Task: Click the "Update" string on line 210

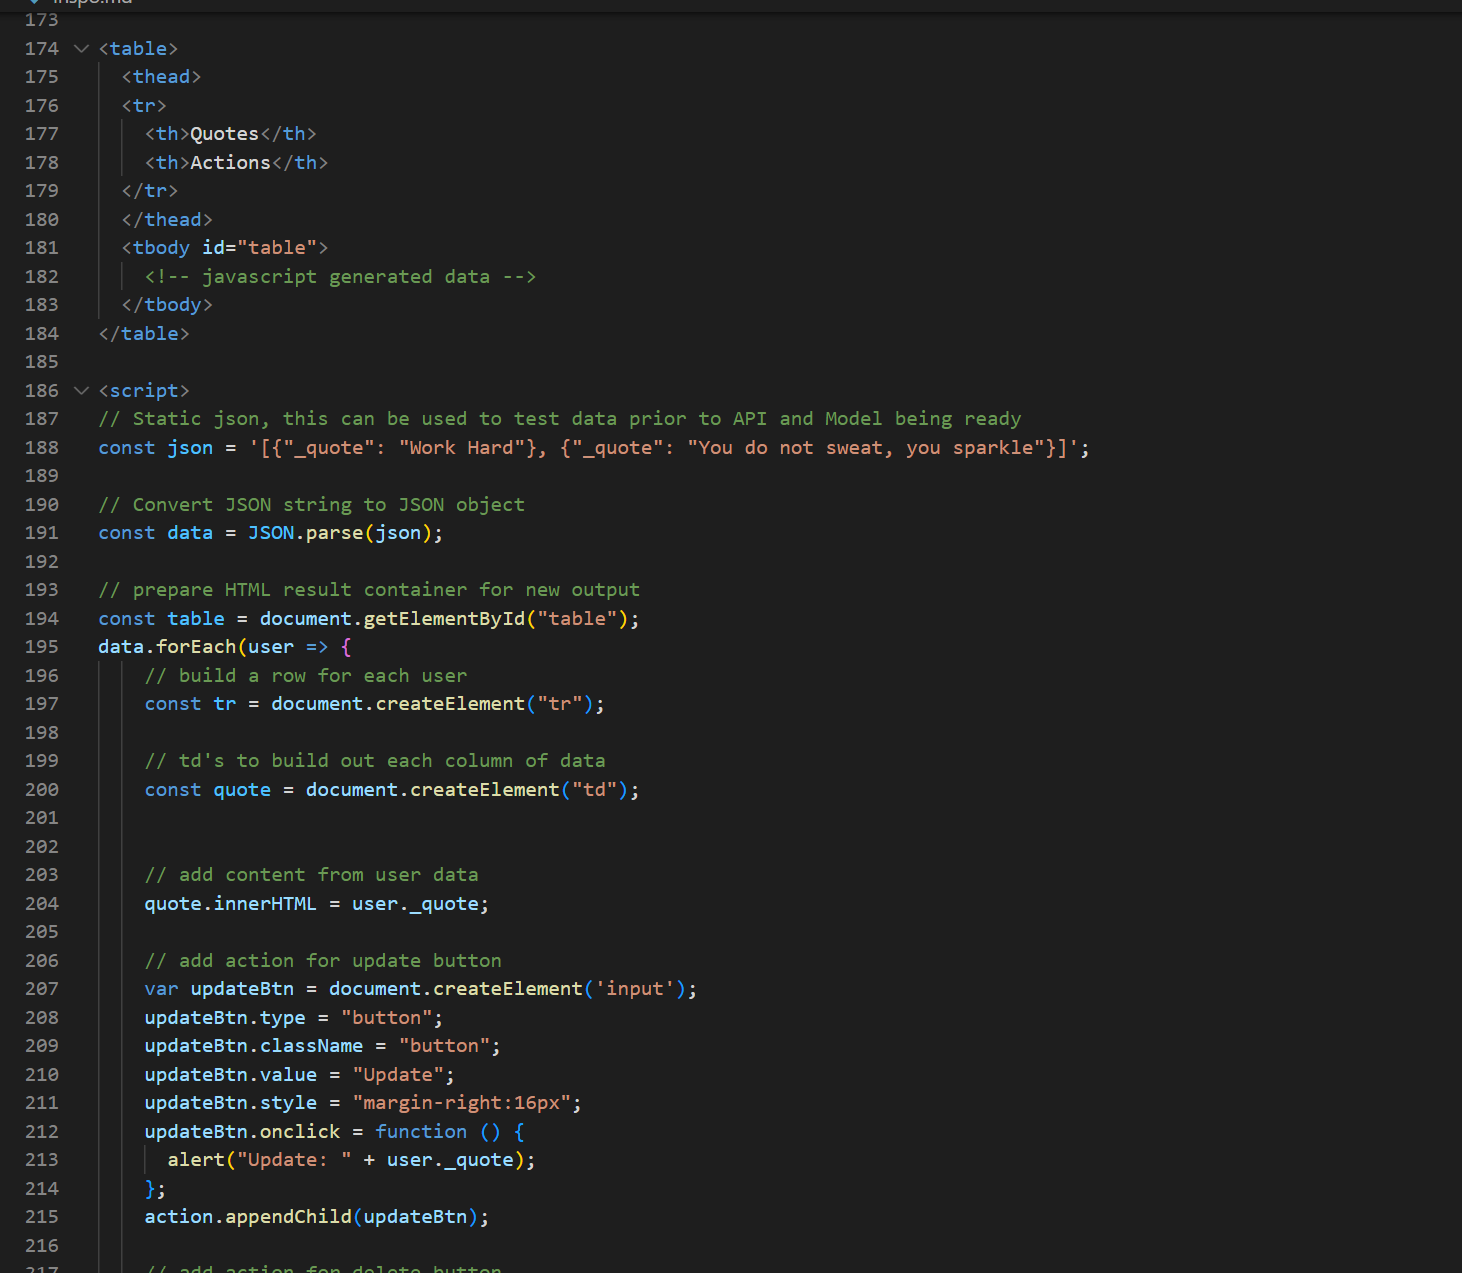Action: pos(398,1074)
